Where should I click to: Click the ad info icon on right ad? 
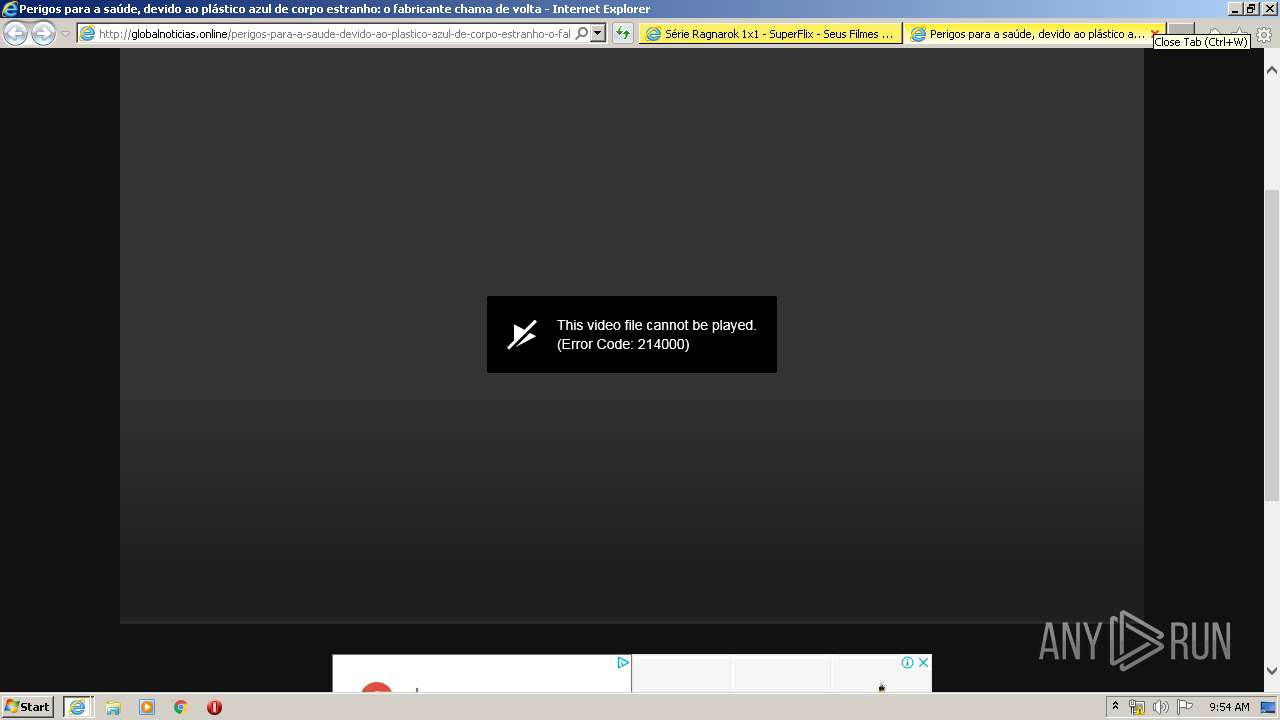(x=907, y=662)
